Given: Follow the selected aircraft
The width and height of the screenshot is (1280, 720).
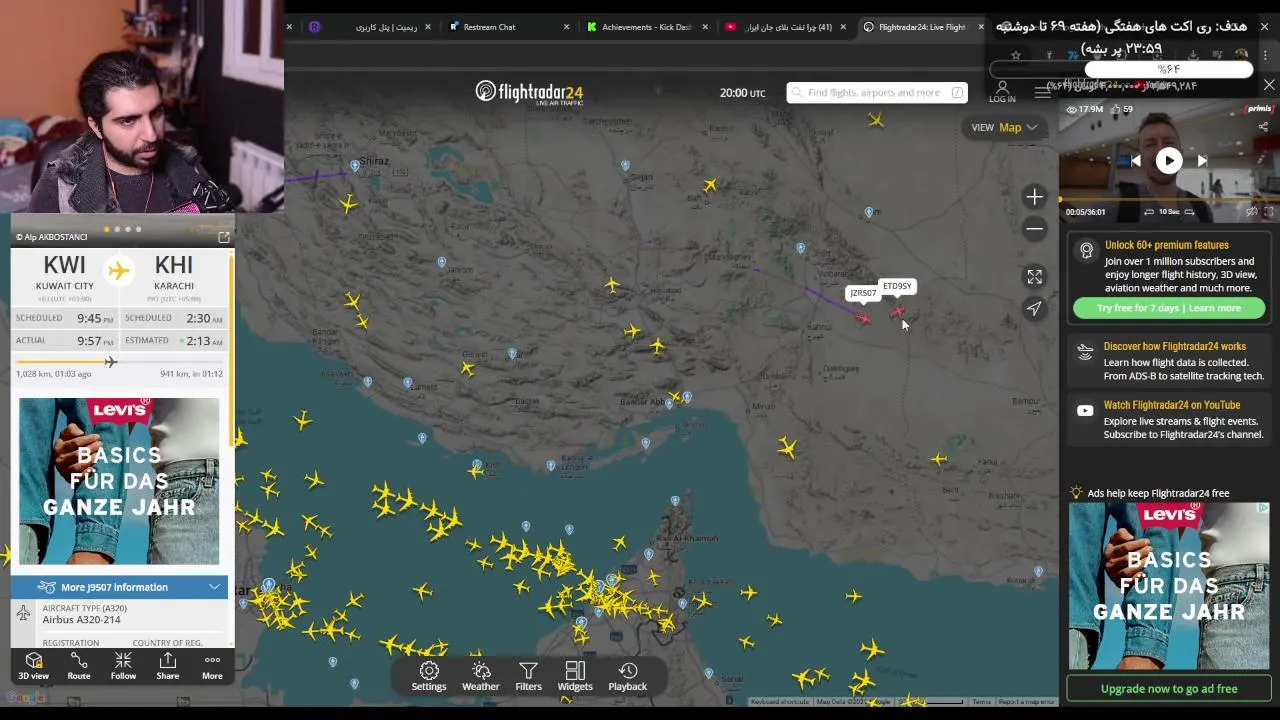Looking at the screenshot, I should 123,666.
